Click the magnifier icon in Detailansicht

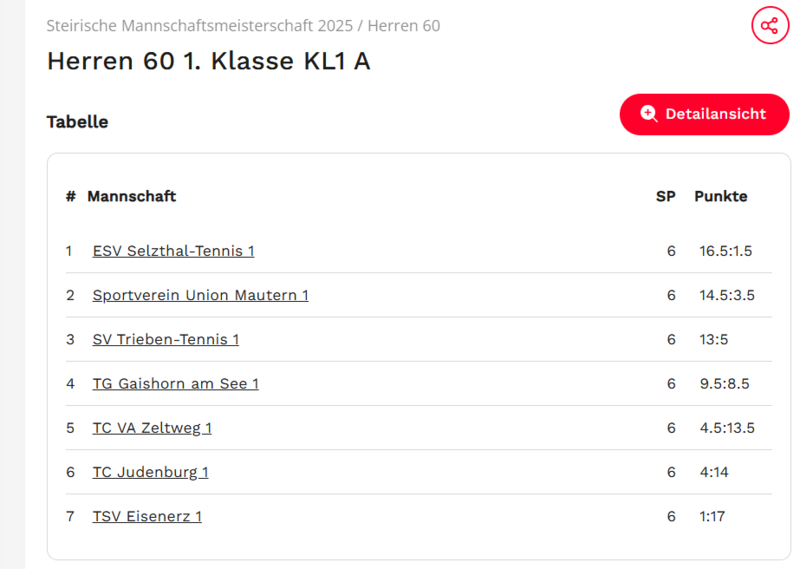coord(649,114)
